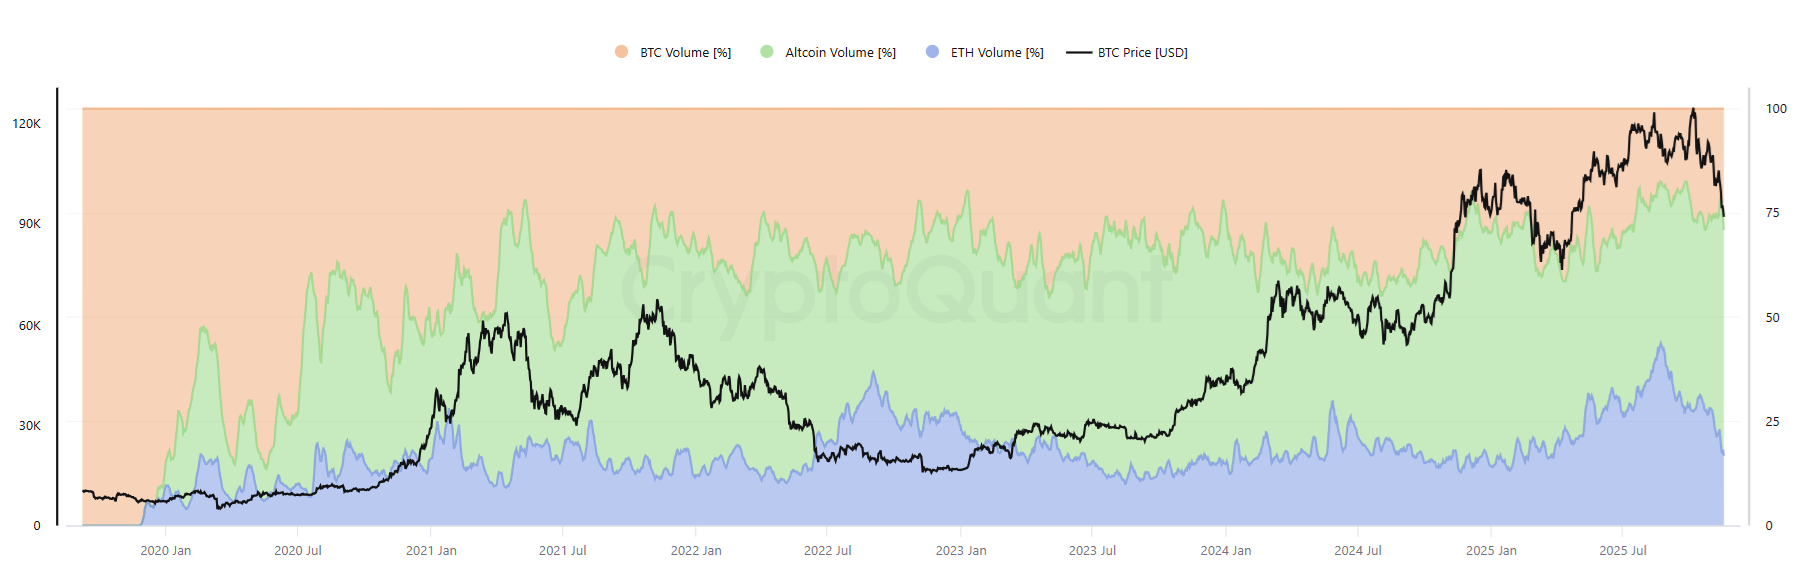
Task: Click the 30K price axis label
Action: [30, 426]
